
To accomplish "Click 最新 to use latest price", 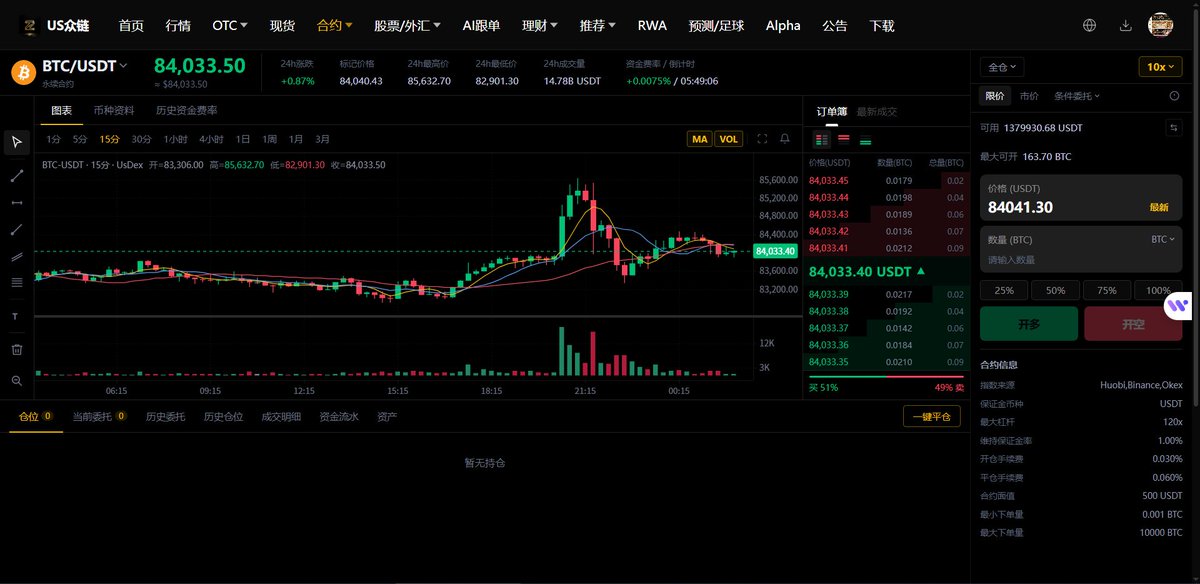I will [x=1159, y=207].
